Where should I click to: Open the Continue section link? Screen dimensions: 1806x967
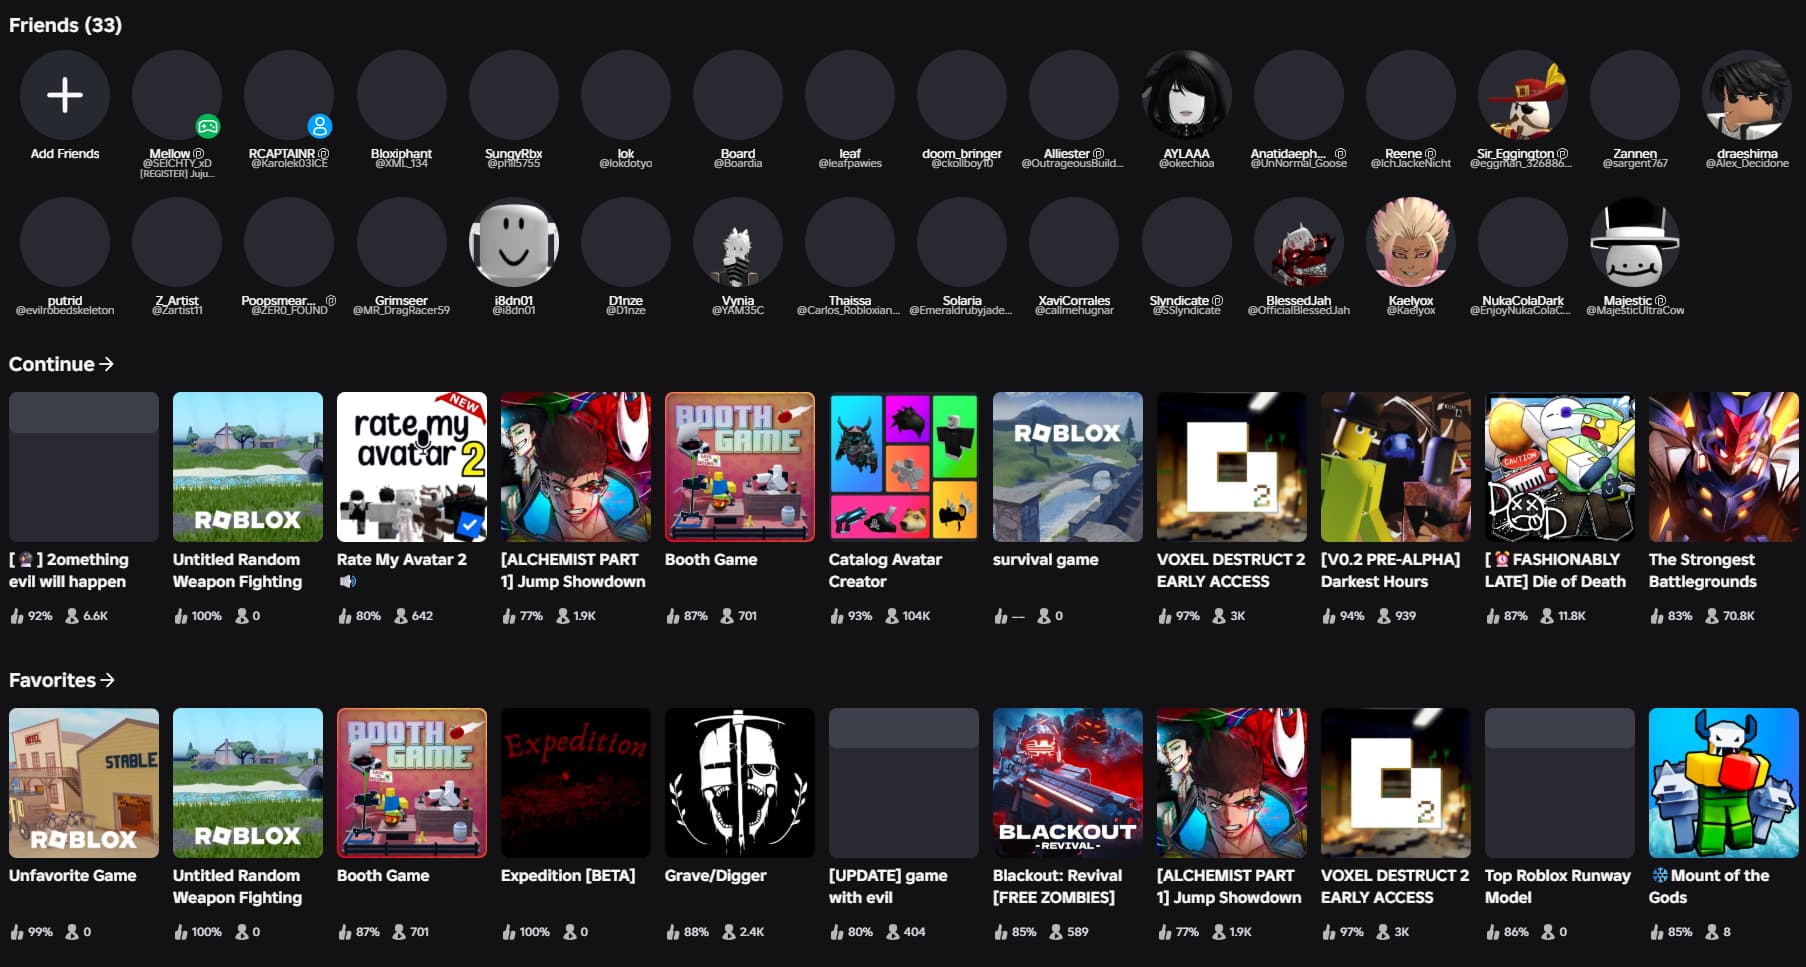click(x=61, y=364)
